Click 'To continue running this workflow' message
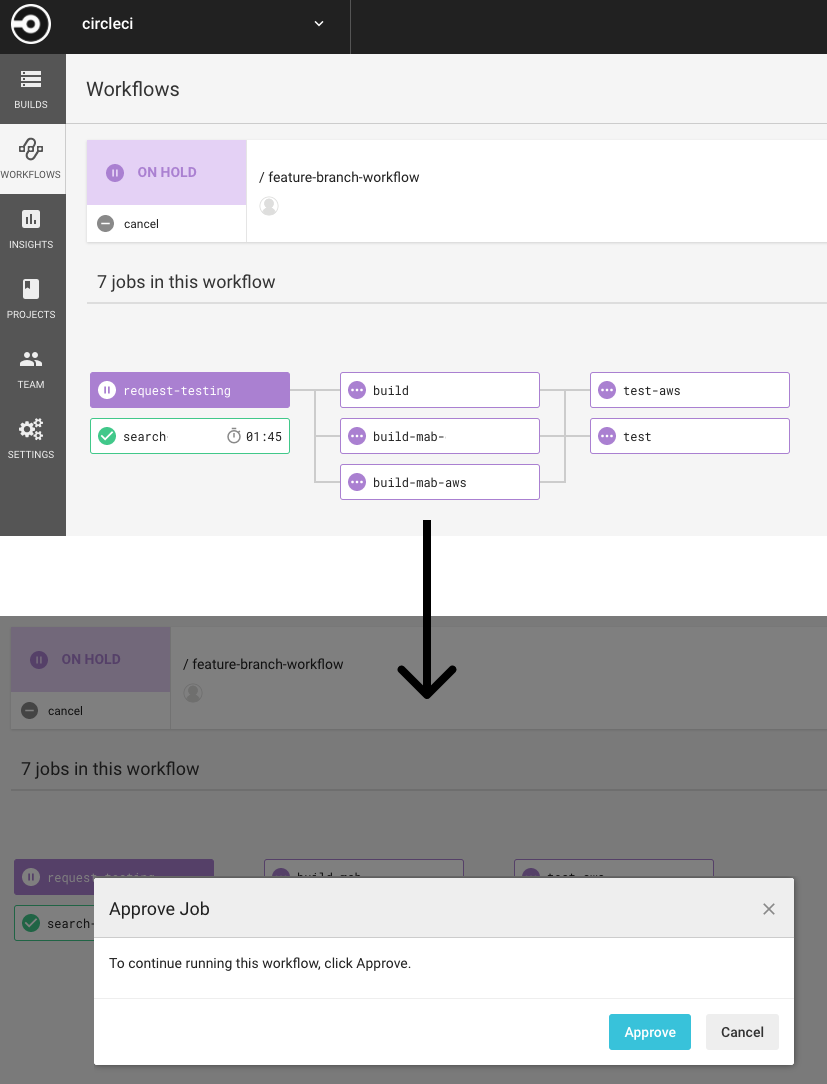827x1084 pixels. 260,963
